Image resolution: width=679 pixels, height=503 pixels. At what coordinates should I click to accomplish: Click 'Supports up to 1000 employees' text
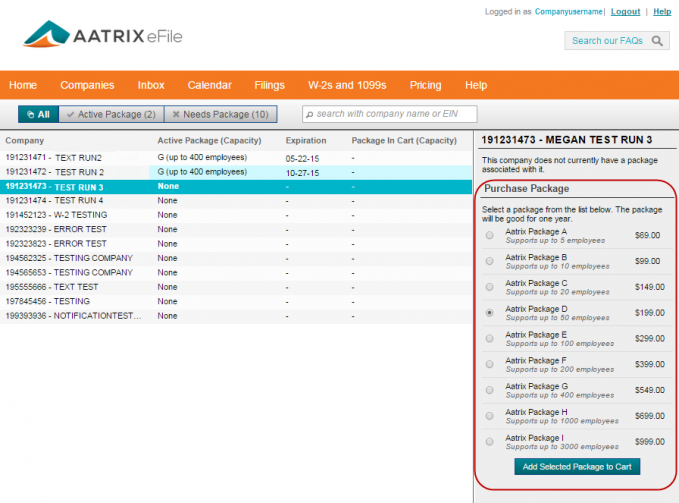pyautogui.click(x=562, y=421)
